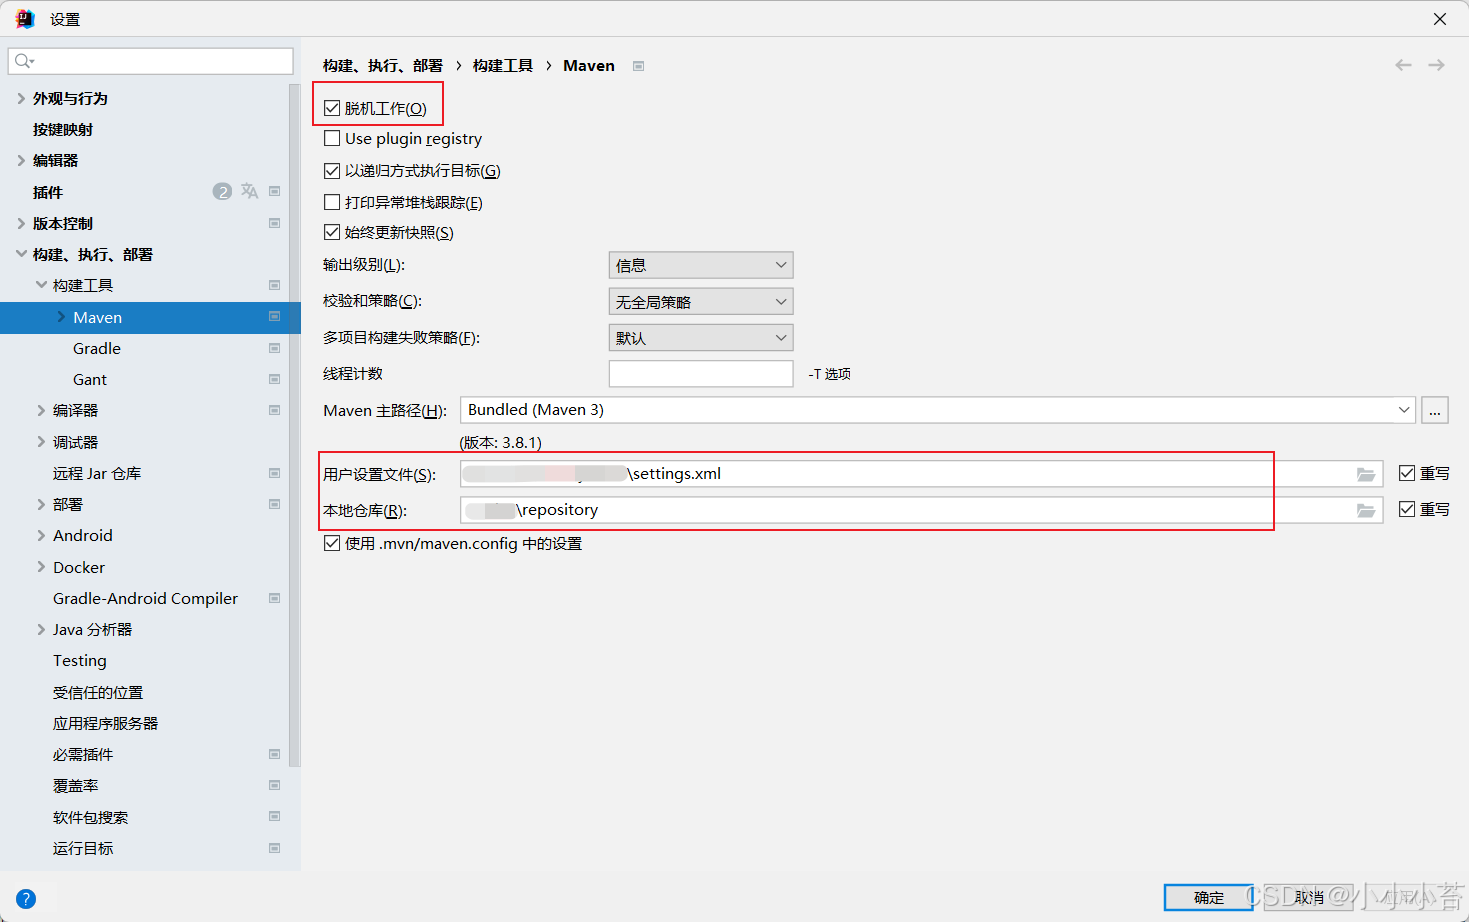The width and height of the screenshot is (1469, 922).
Task: Toggle execute goals recursively checkbox
Action: 332,171
